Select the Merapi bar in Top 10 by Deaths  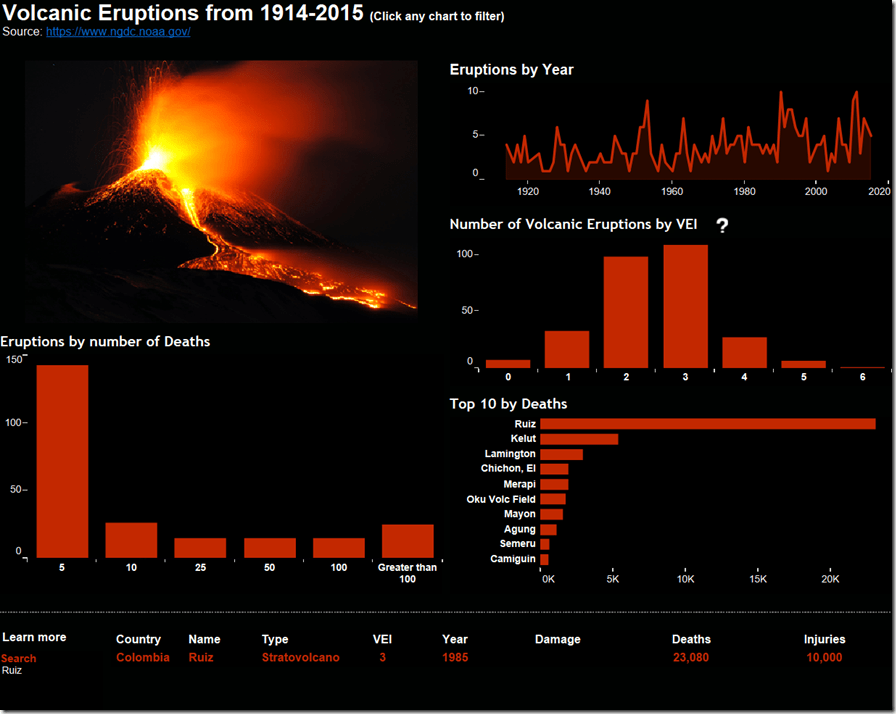click(553, 483)
